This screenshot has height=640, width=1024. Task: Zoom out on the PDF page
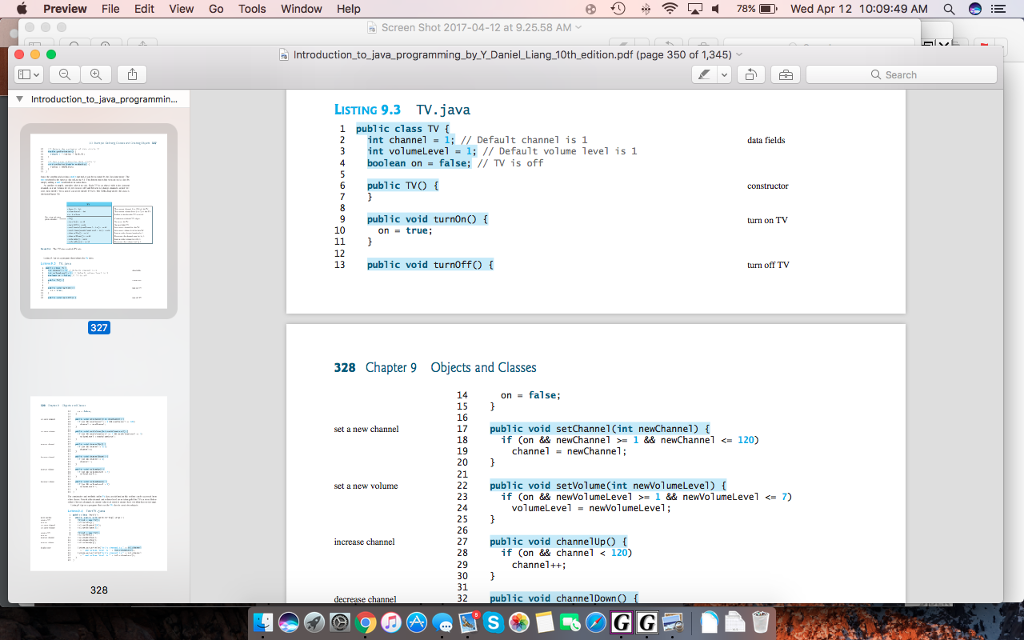[62, 73]
